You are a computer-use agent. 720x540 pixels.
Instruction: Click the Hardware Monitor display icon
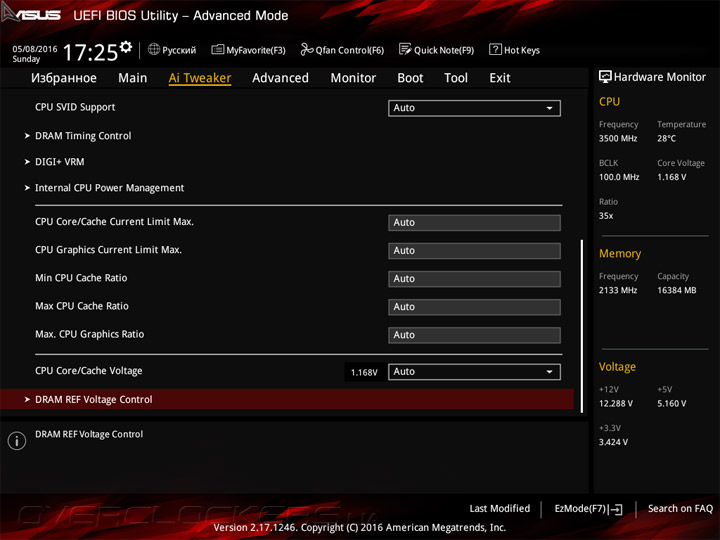(605, 77)
